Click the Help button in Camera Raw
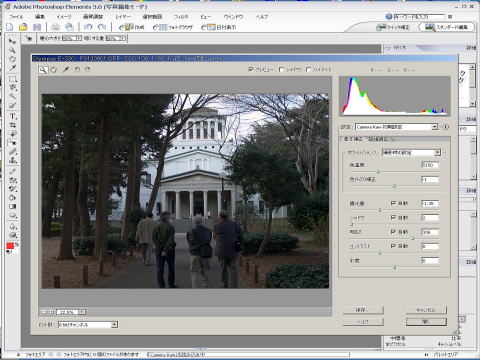Viewport: 480px width, 360px height. pos(363,322)
